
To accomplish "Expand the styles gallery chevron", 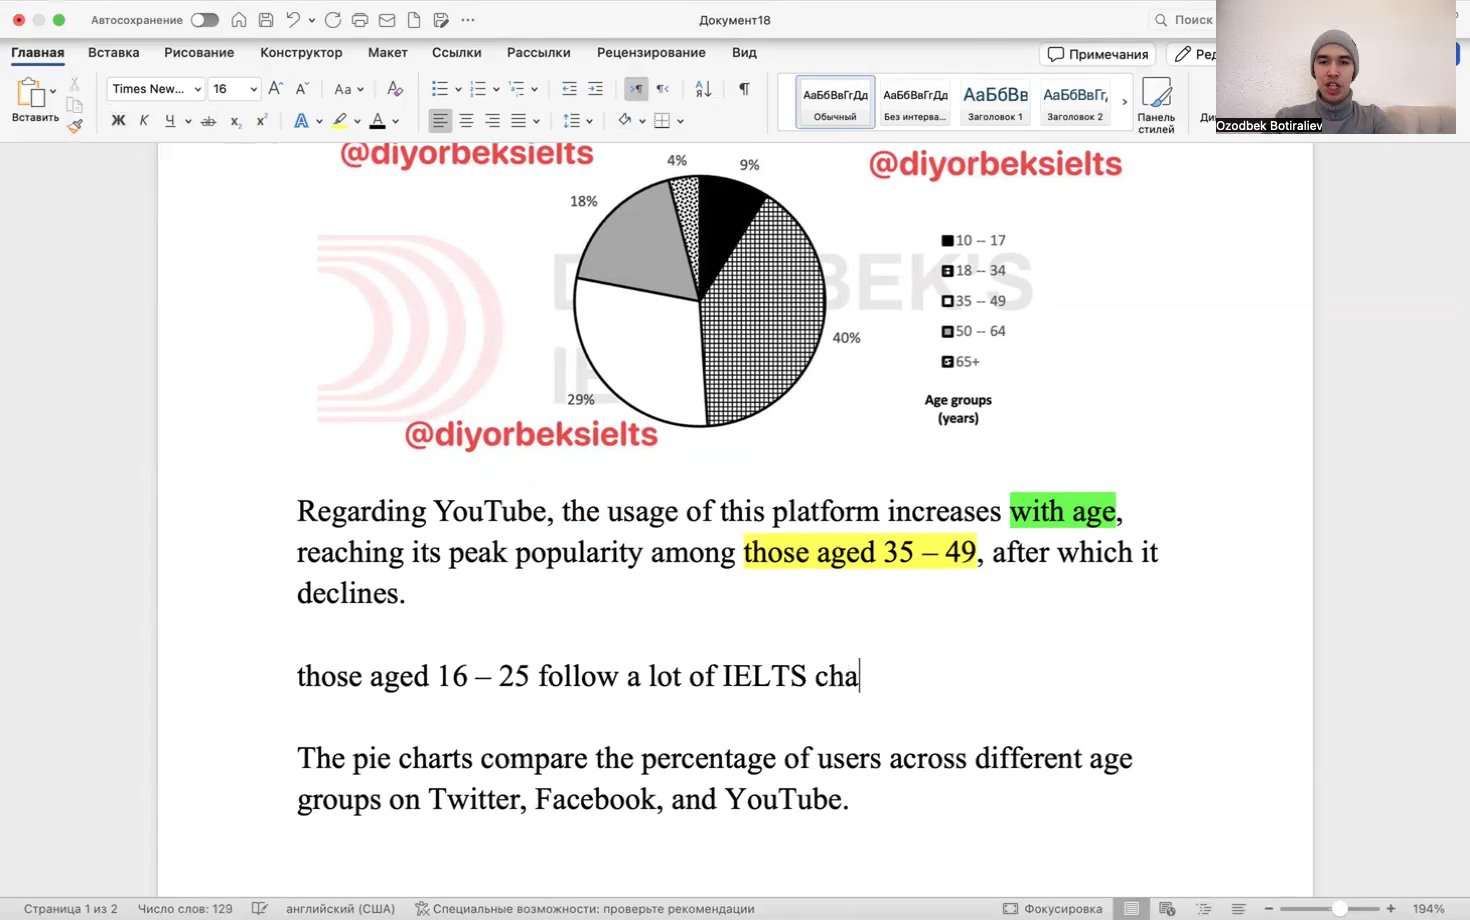I will click(1124, 102).
